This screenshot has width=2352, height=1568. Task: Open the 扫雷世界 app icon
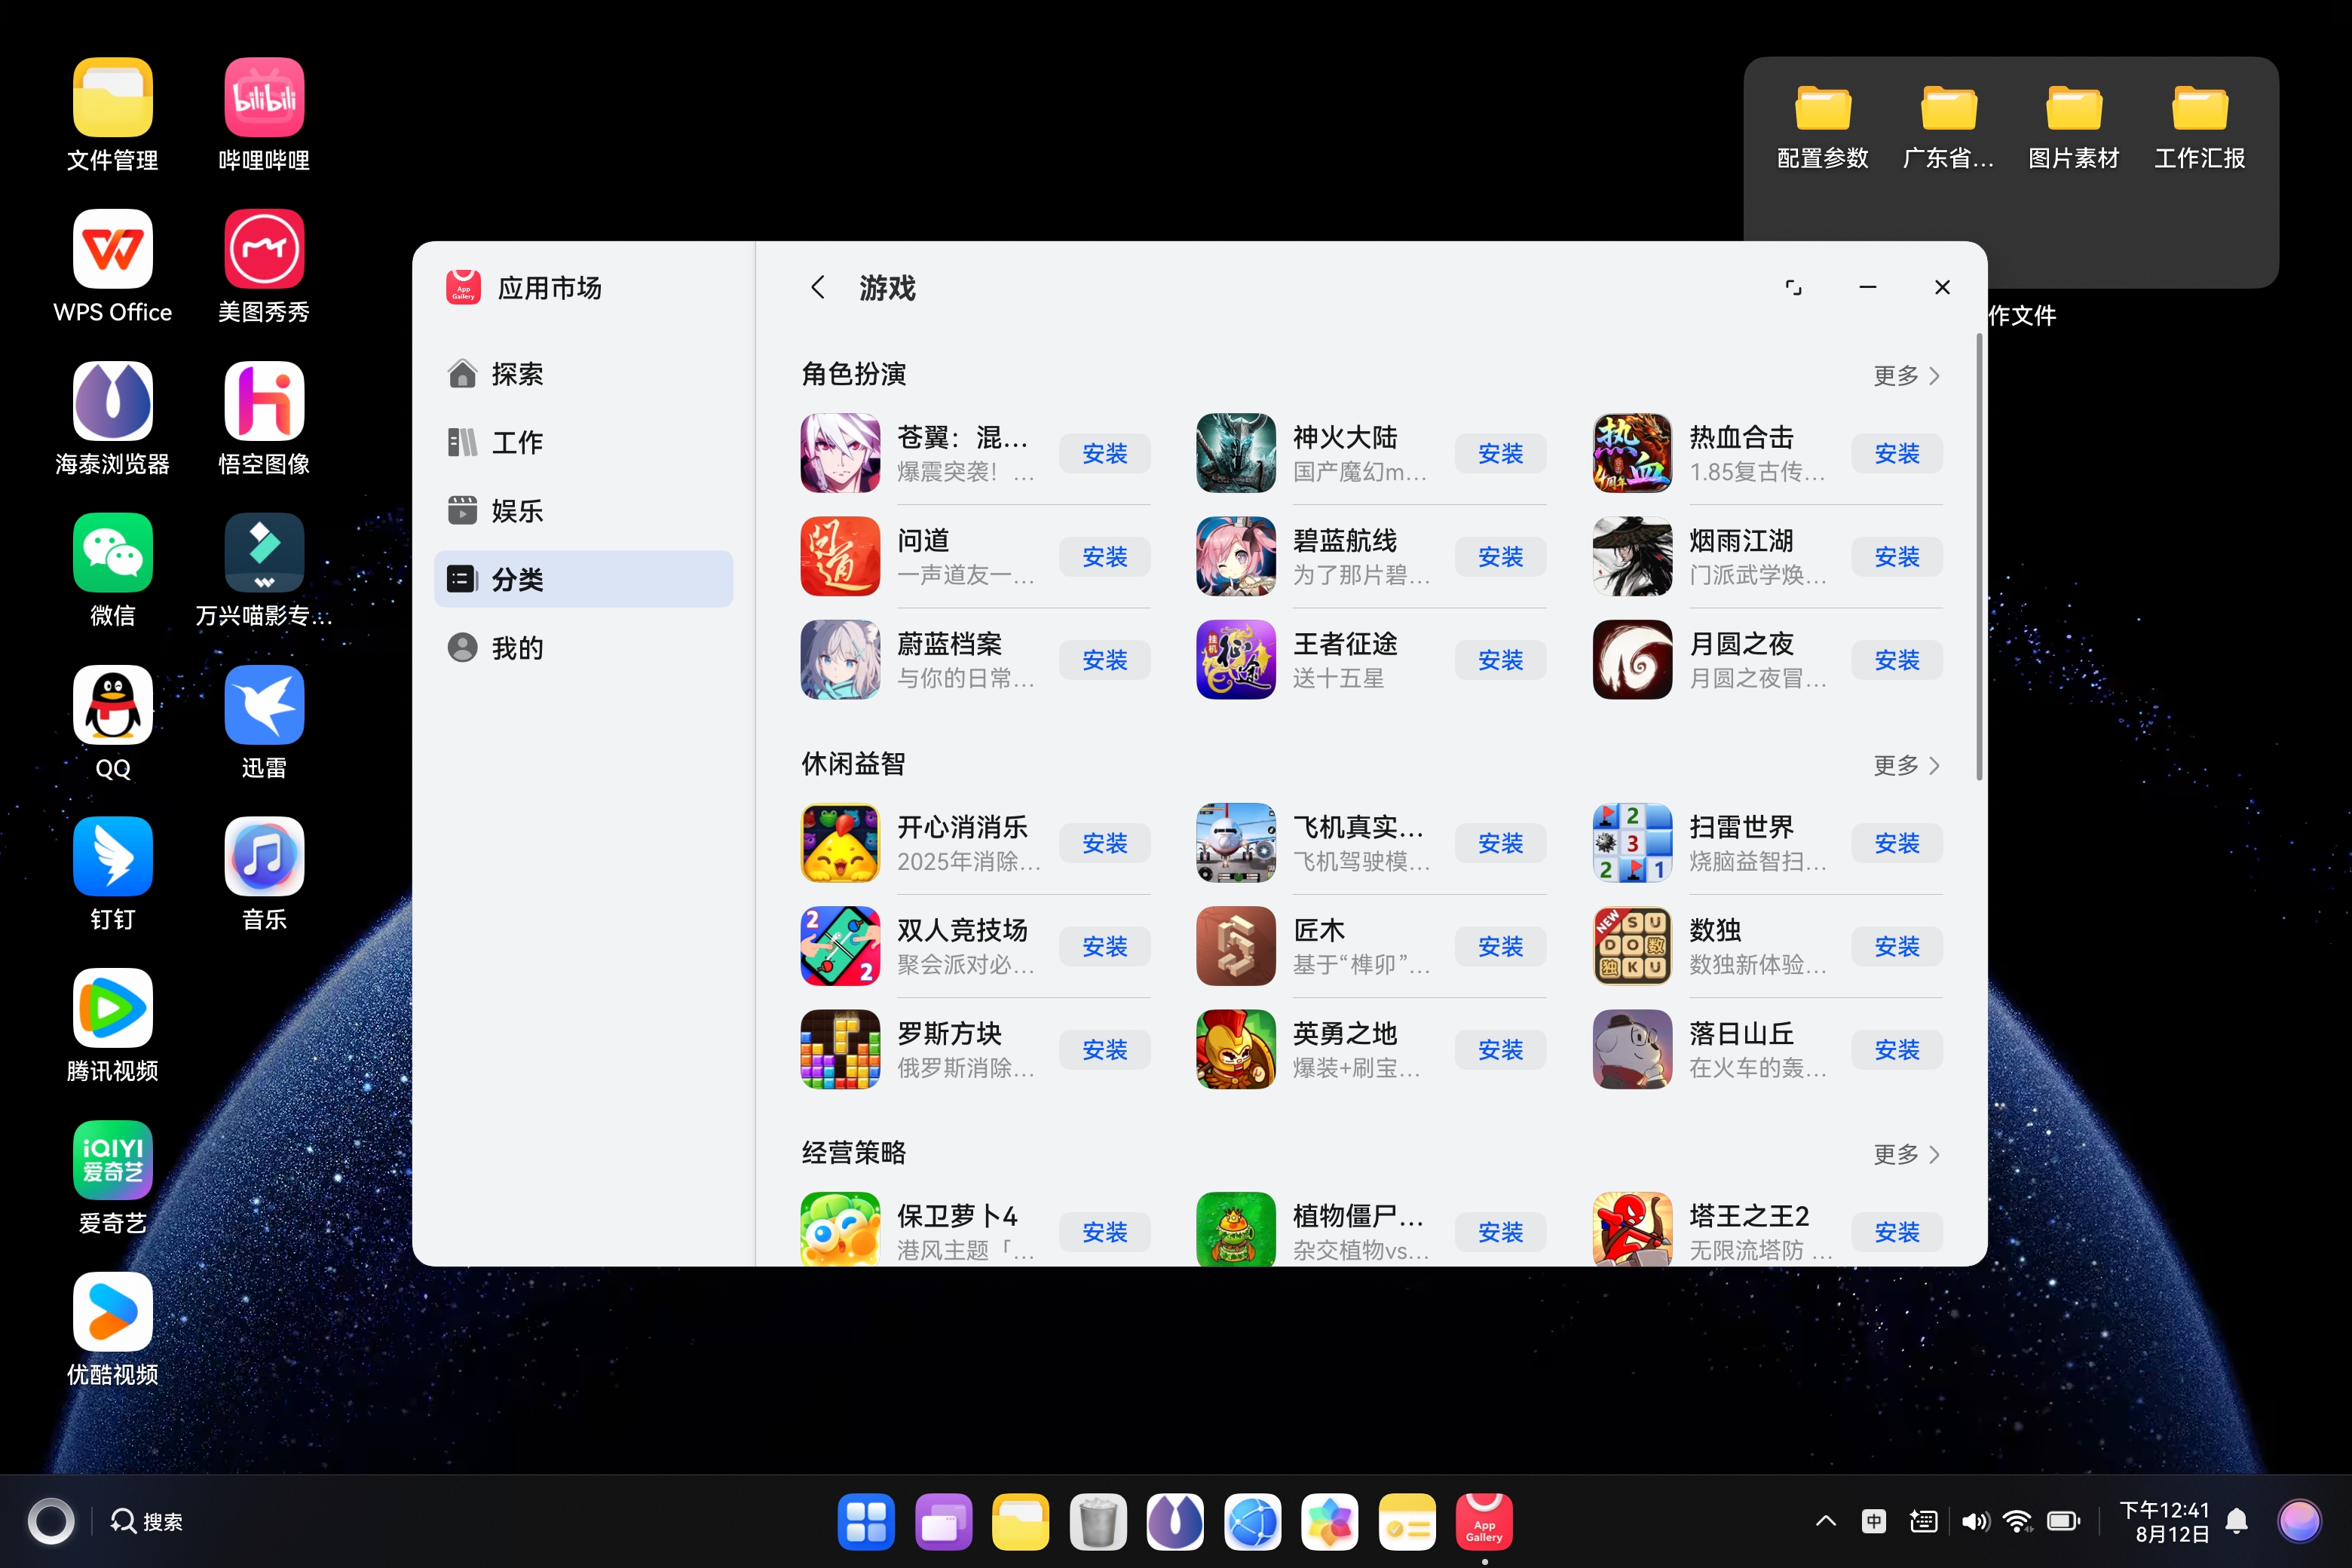pyautogui.click(x=1632, y=843)
